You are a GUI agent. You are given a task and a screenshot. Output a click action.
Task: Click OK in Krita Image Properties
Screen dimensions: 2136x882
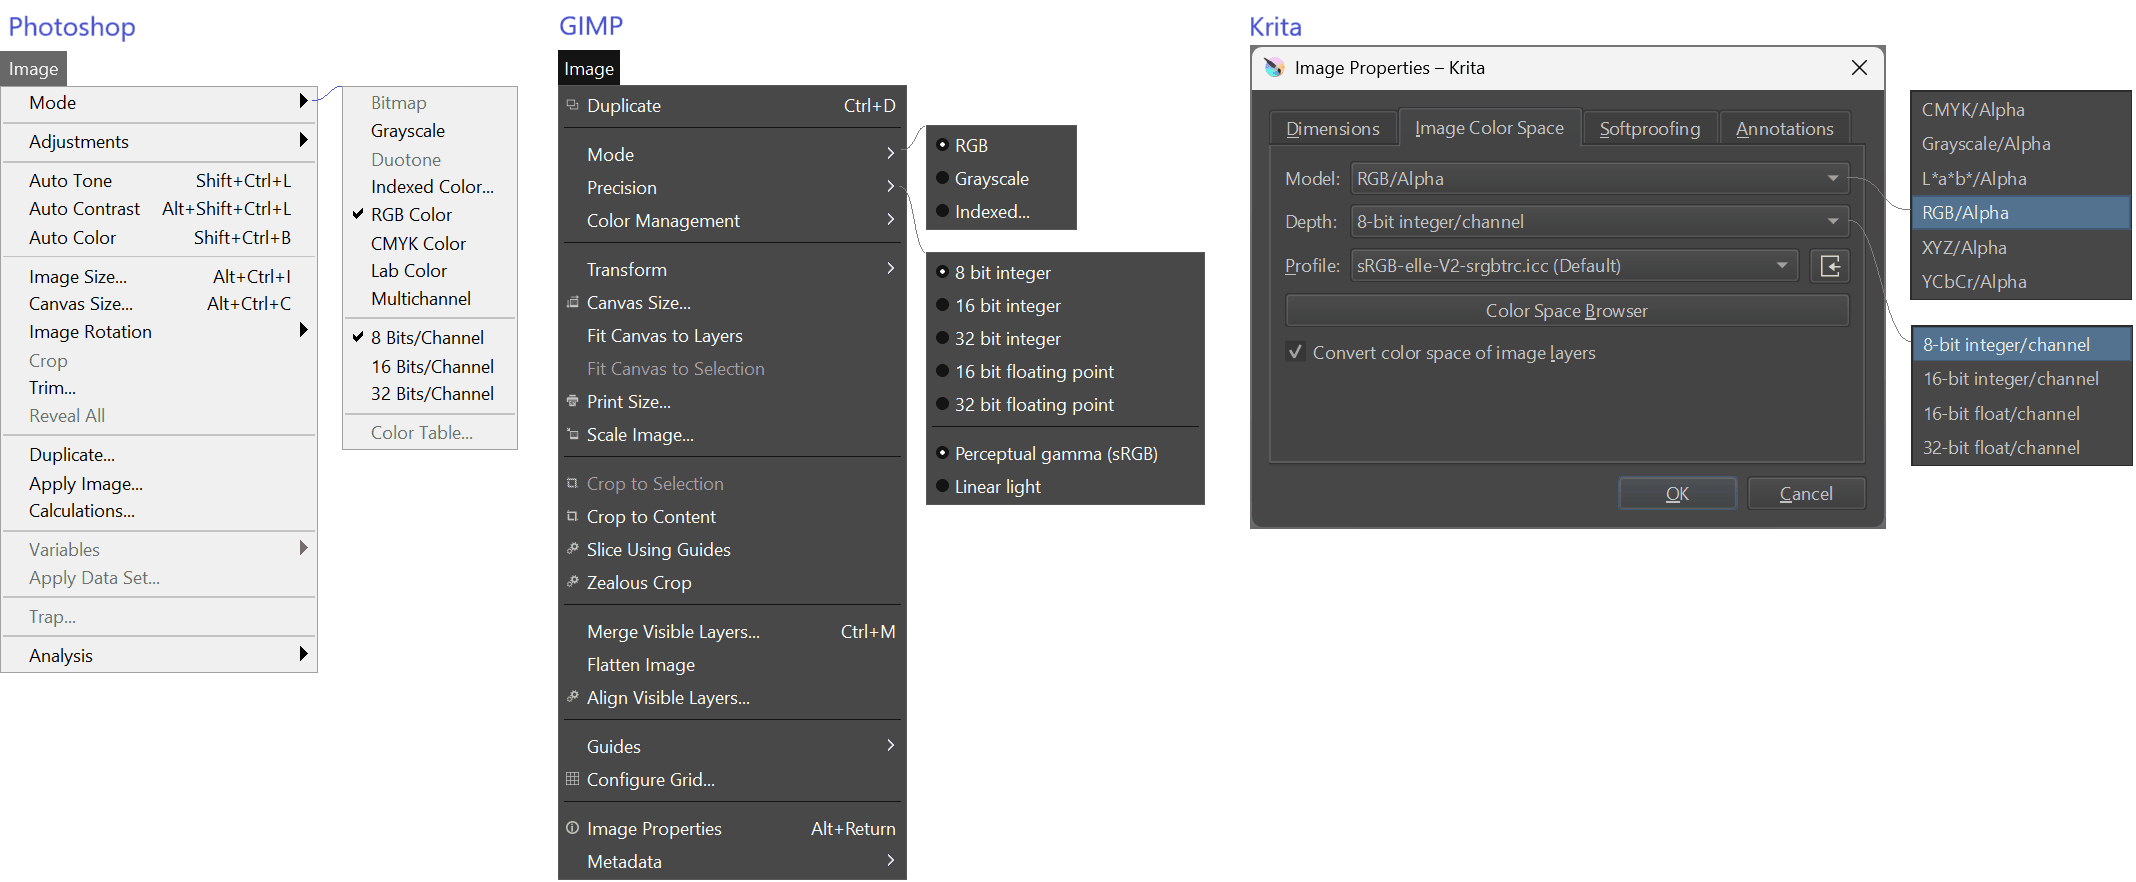[1677, 493]
